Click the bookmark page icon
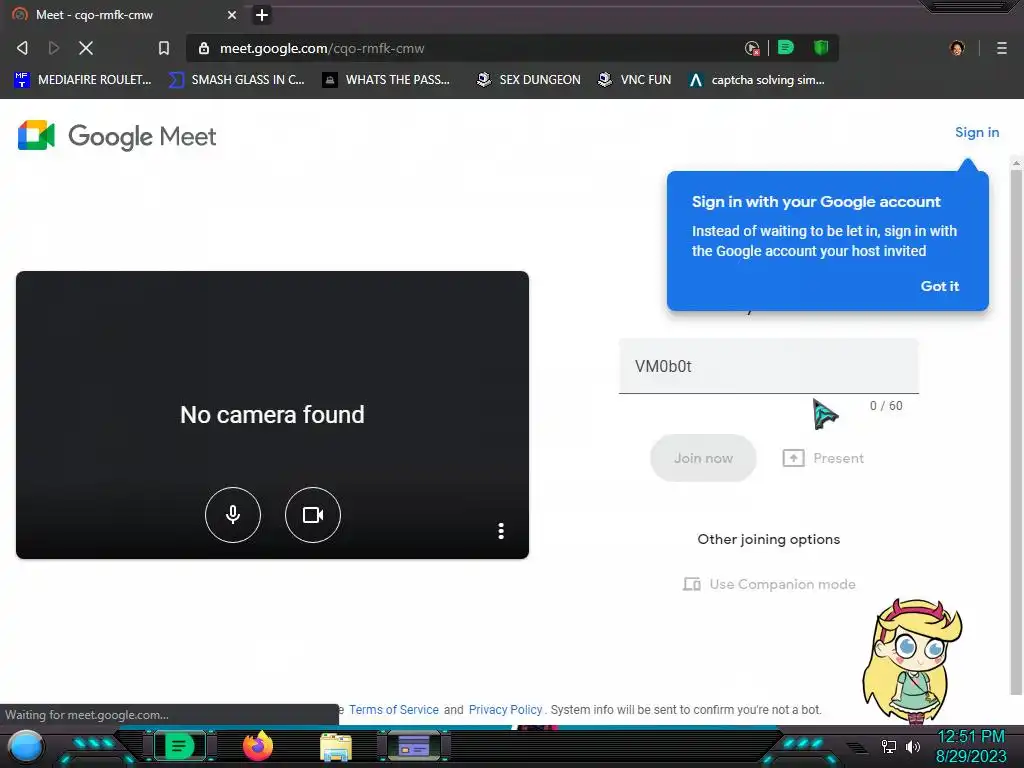 (x=164, y=48)
